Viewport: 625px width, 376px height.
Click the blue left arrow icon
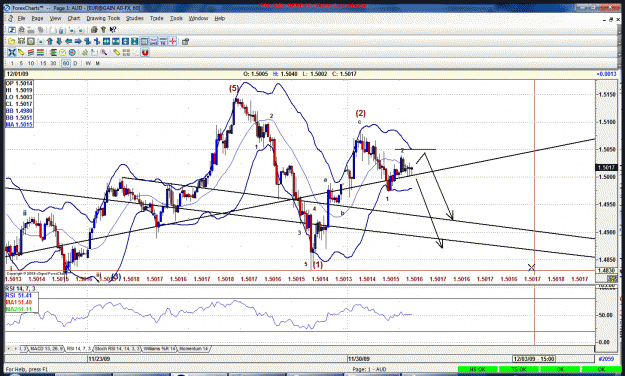tap(69, 41)
